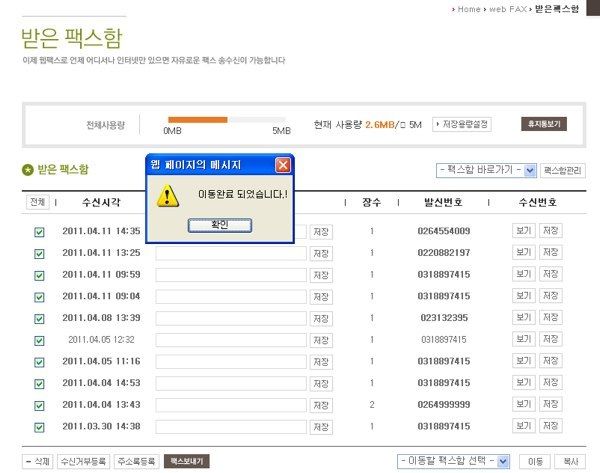Toggle checkbox for 2011.04.05 11:16 fax
The height and width of the screenshot is (473, 600).
39,362
